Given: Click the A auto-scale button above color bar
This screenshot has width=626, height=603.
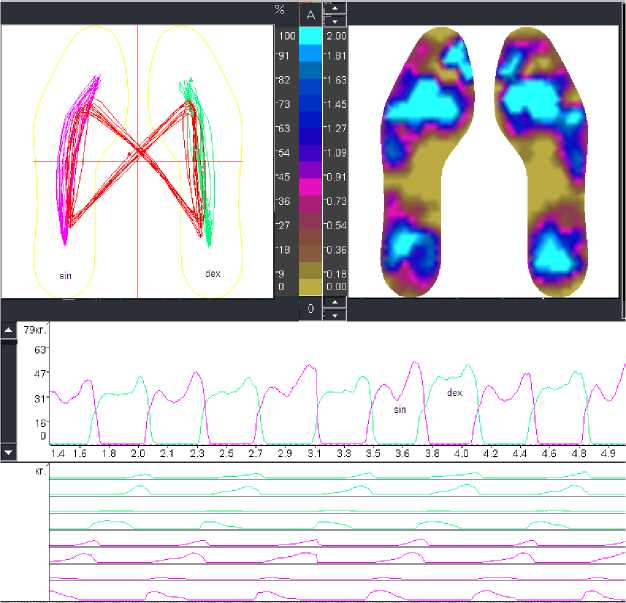Looking at the screenshot, I should click(x=311, y=15).
